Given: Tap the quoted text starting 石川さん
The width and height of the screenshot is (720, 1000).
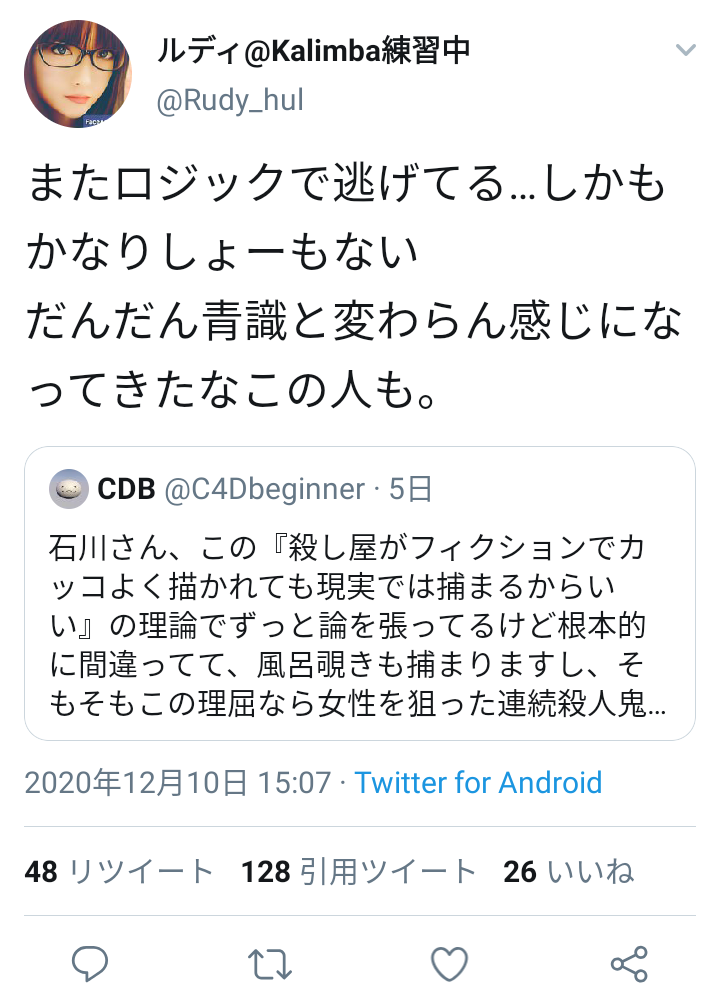Looking at the screenshot, I should (358, 626).
